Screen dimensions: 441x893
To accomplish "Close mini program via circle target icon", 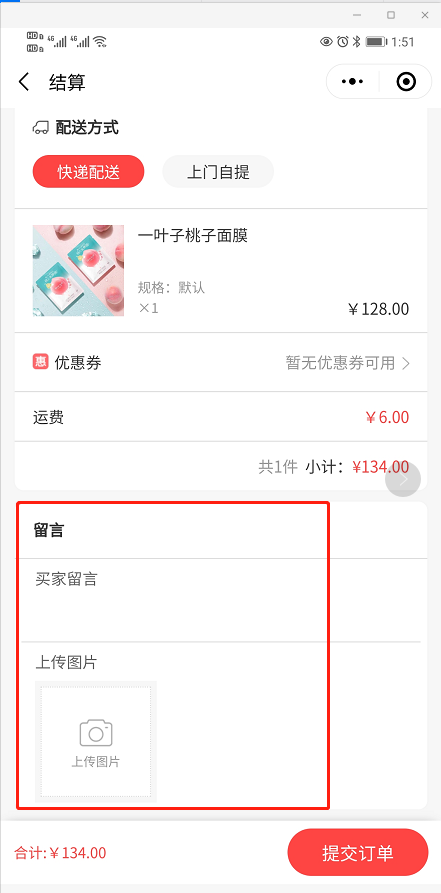I will (x=406, y=82).
